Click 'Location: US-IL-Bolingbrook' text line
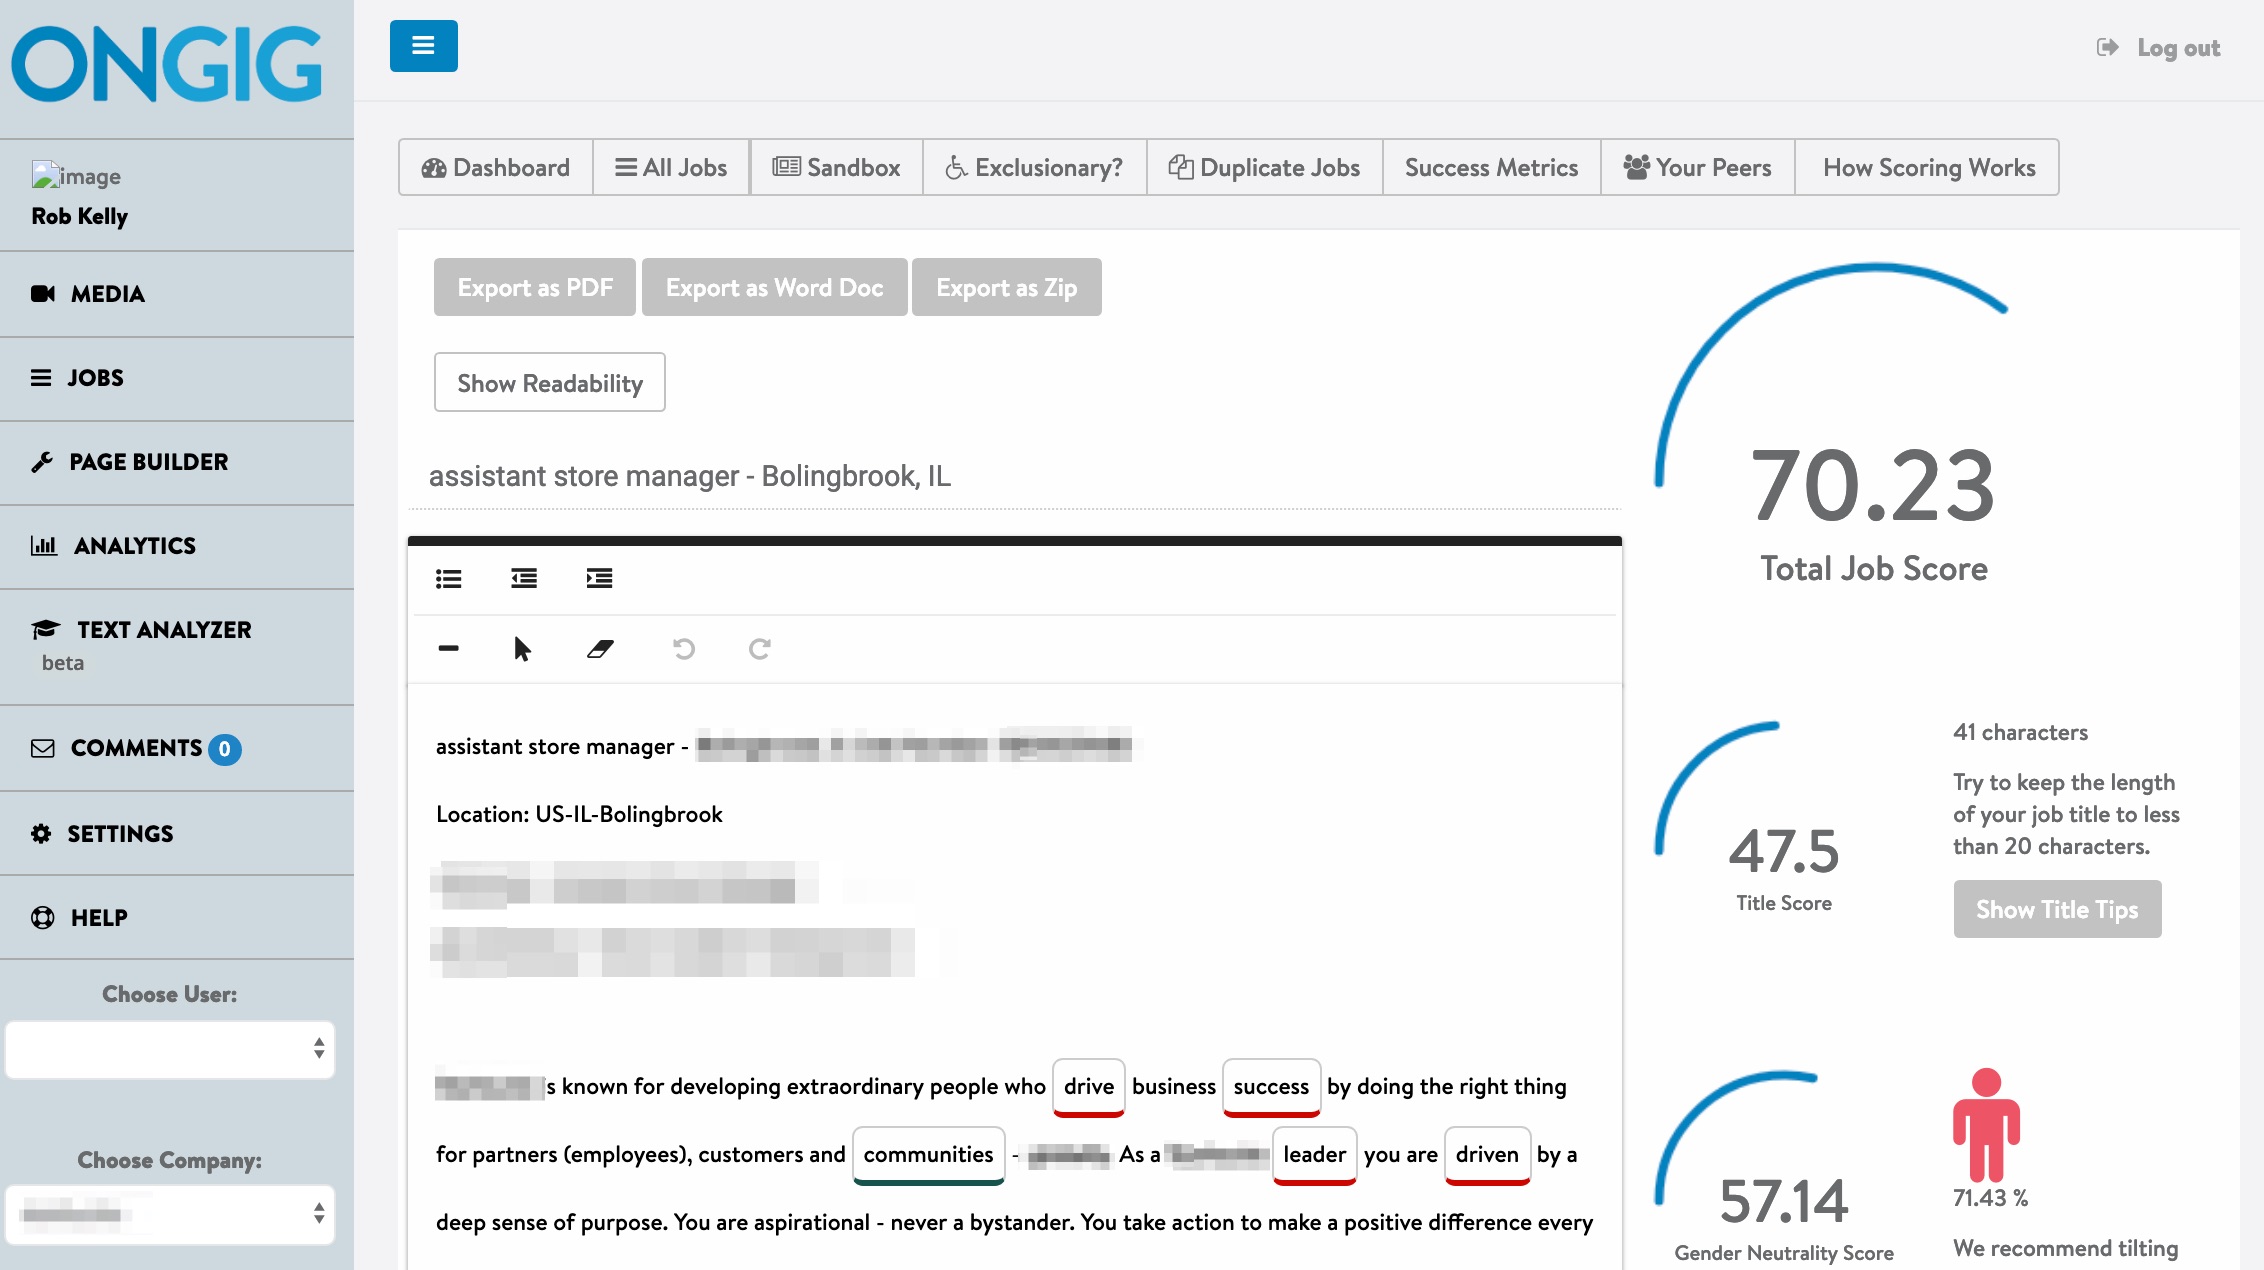 pyautogui.click(x=579, y=814)
